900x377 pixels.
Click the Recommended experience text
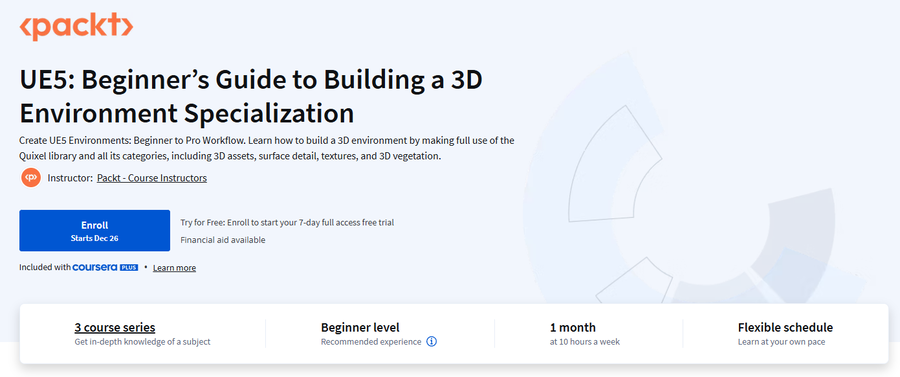pyautogui.click(x=371, y=342)
